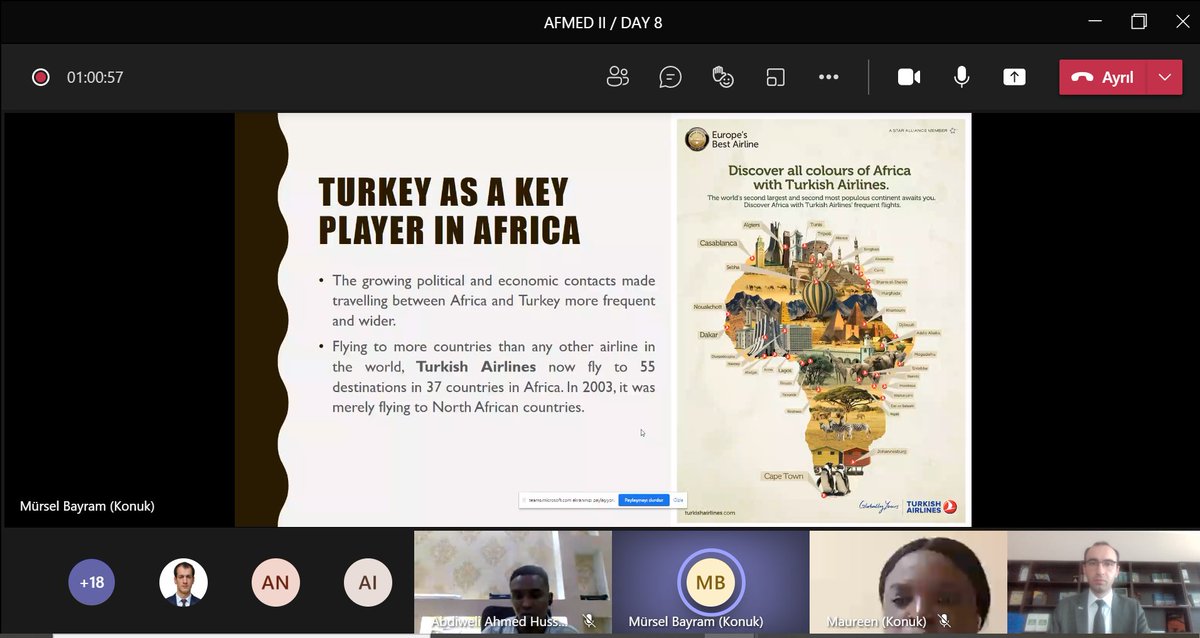
Task: Leave the meeting with Ayrıl button
Action: pyautogui.click(x=1103, y=77)
